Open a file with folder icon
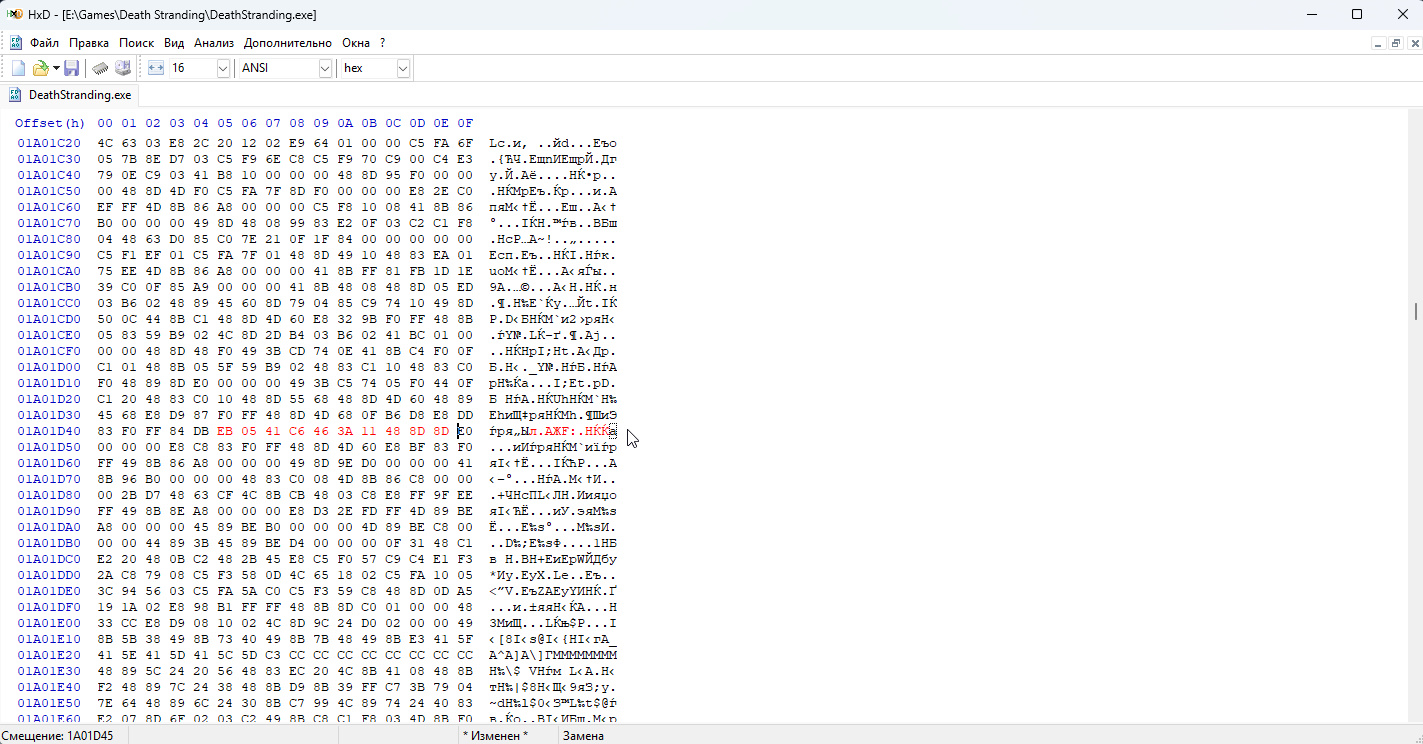 click(40, 68)
